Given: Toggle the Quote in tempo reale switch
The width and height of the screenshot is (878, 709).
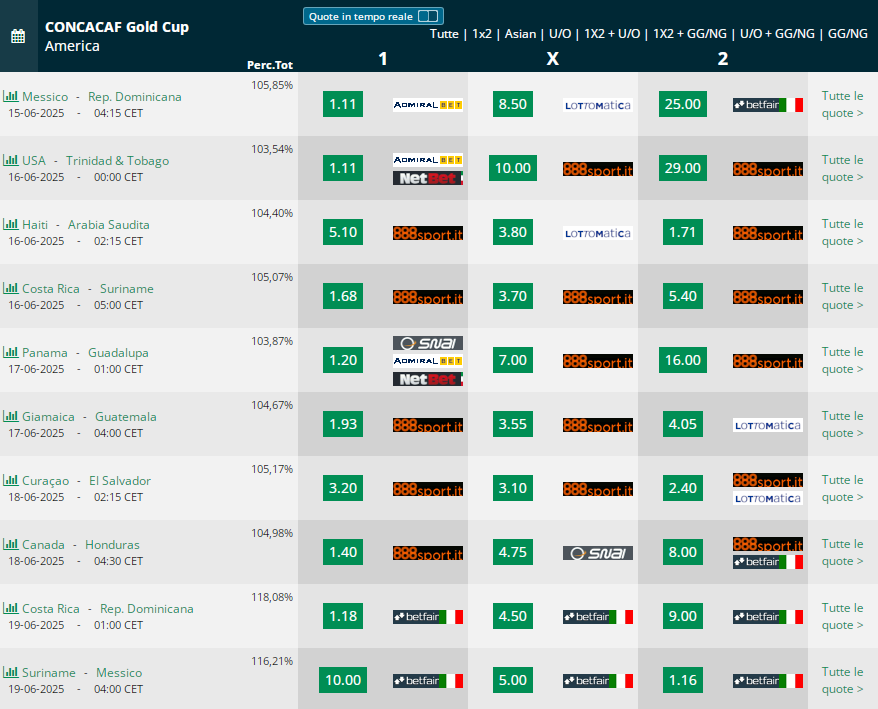Looking at the screenshot, I should (428, 16).
